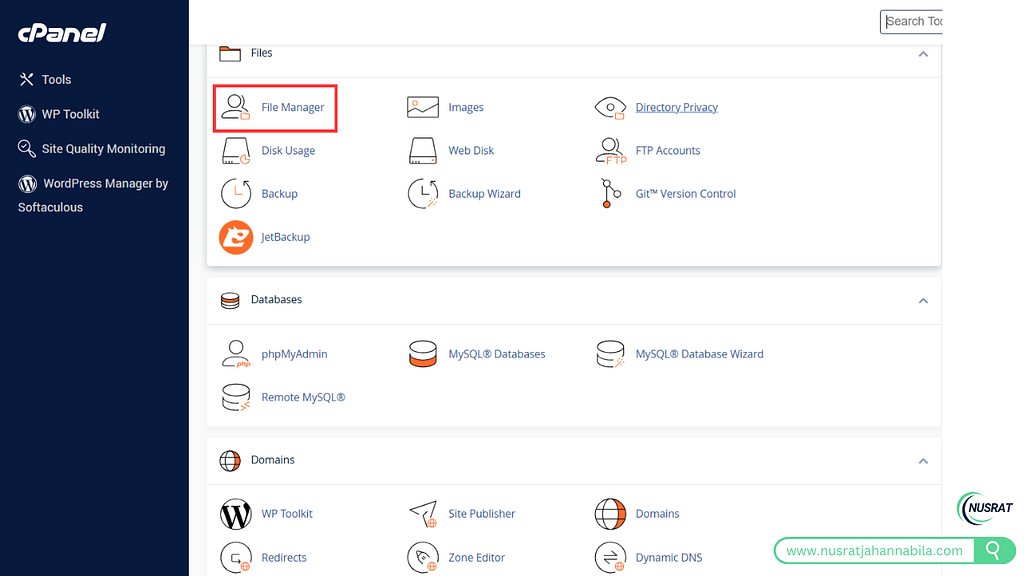The width and height of the screenshot is (1024, 576).
Task: Click the Tools wrench icon in sidebar
Action: (26, 80)
